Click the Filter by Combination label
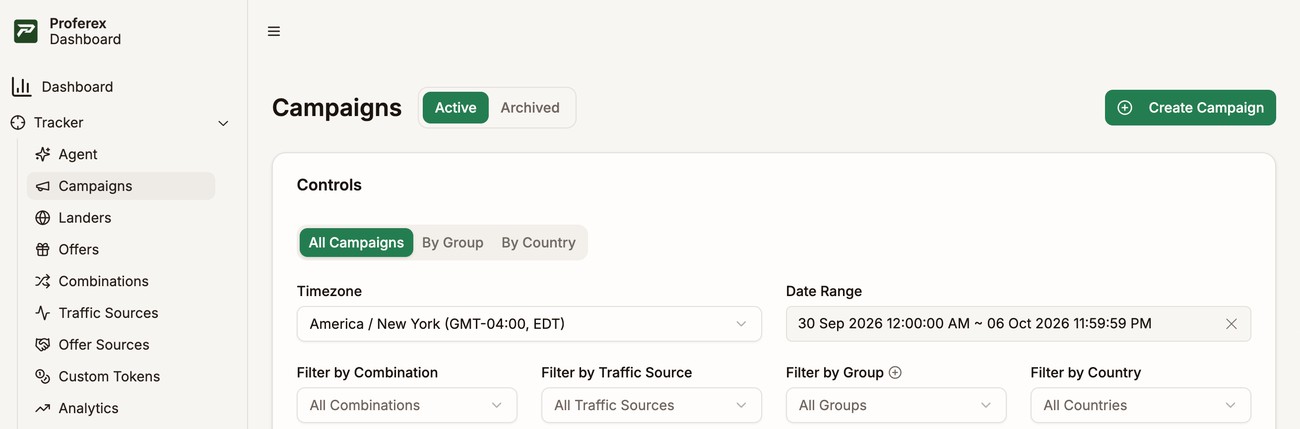The width and height of the screenshot is (1300, 429). (367, 373)
